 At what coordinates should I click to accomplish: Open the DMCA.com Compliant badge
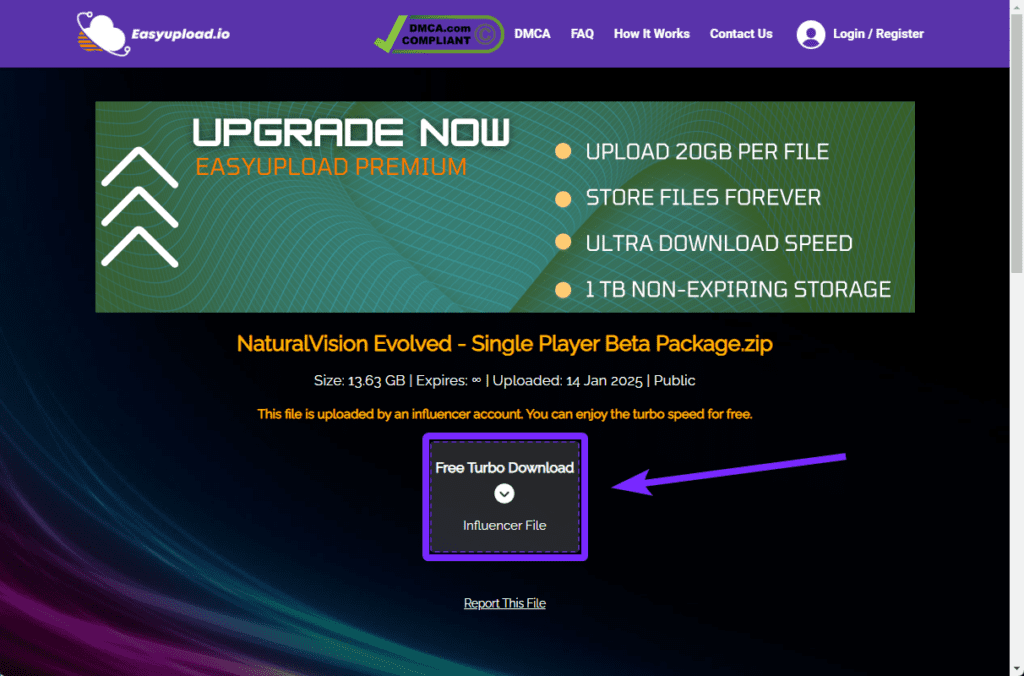point(439,34)
